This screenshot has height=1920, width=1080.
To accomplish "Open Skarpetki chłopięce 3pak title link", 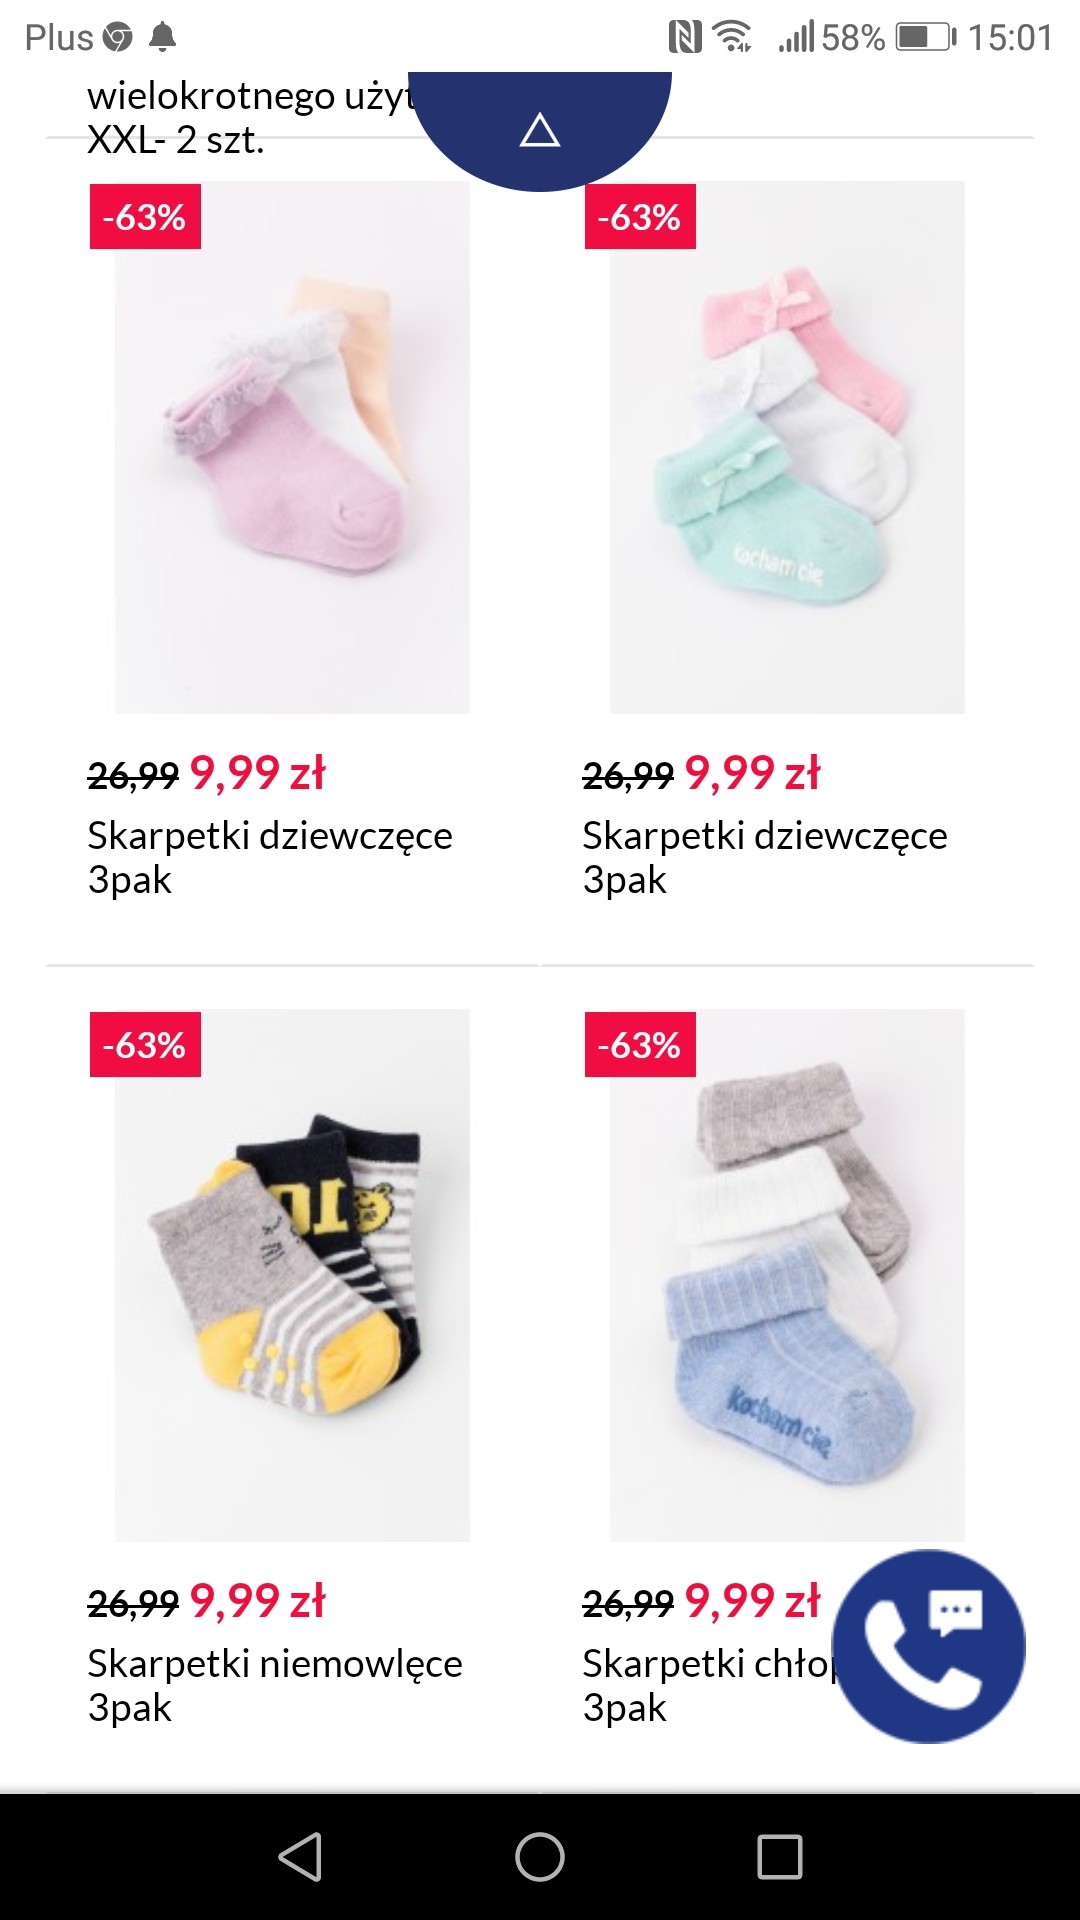I will 708,1686.
